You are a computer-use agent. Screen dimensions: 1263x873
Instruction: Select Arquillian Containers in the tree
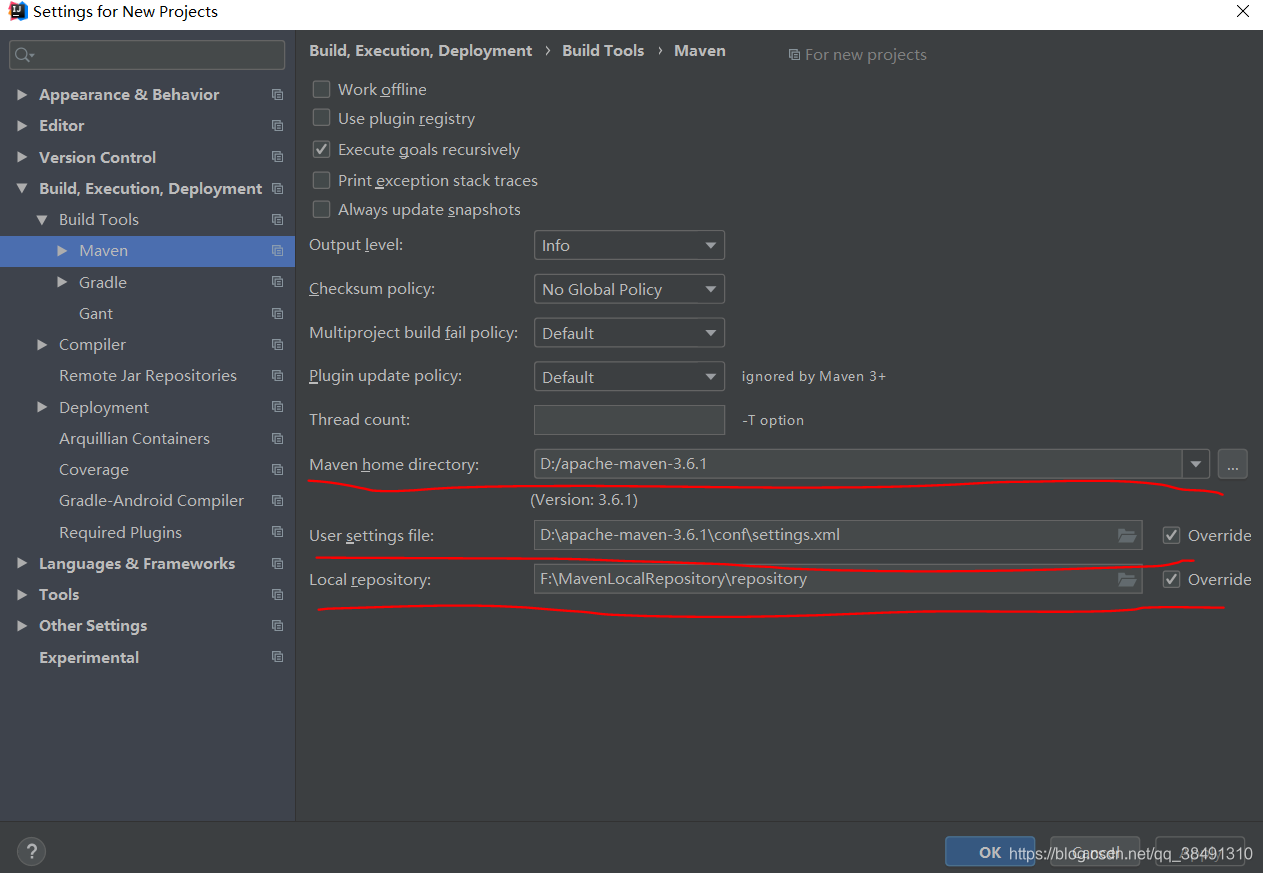pyautogui.click(x=134, y=439)
